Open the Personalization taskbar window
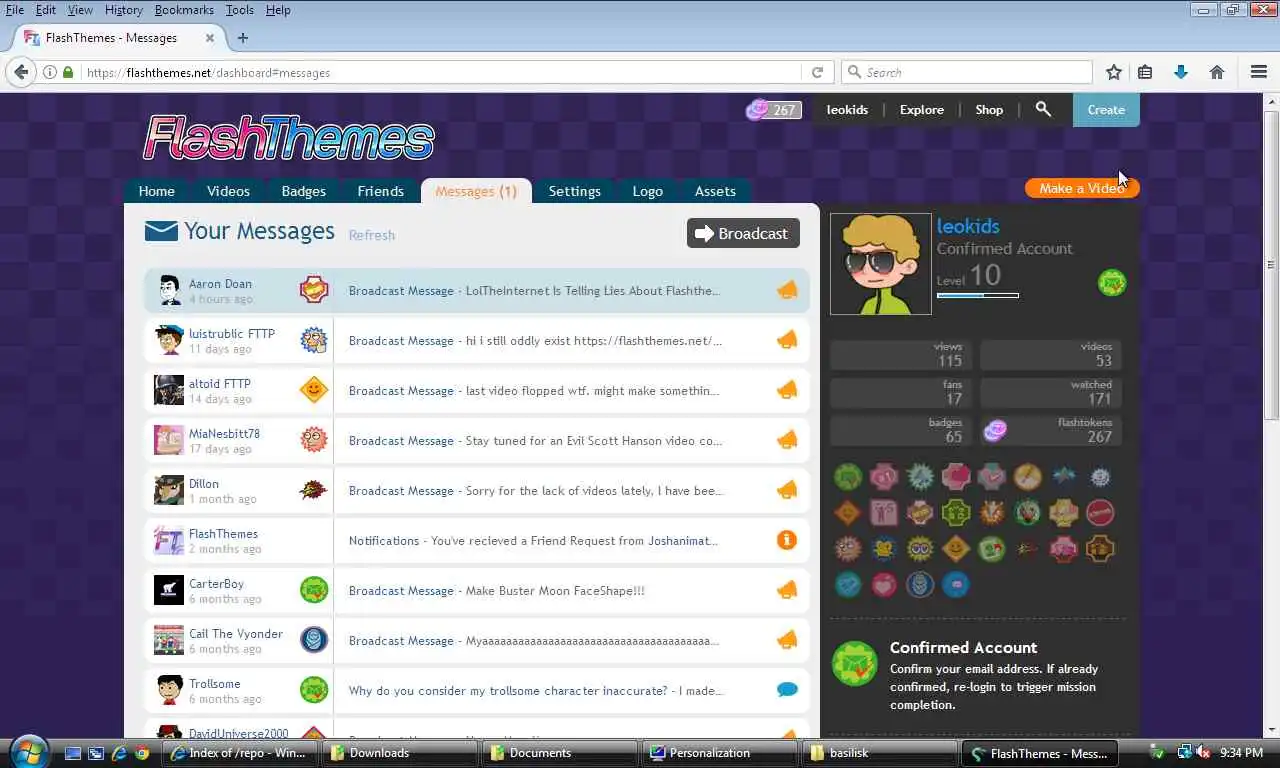1280x768 pixels. coord(720,753)
